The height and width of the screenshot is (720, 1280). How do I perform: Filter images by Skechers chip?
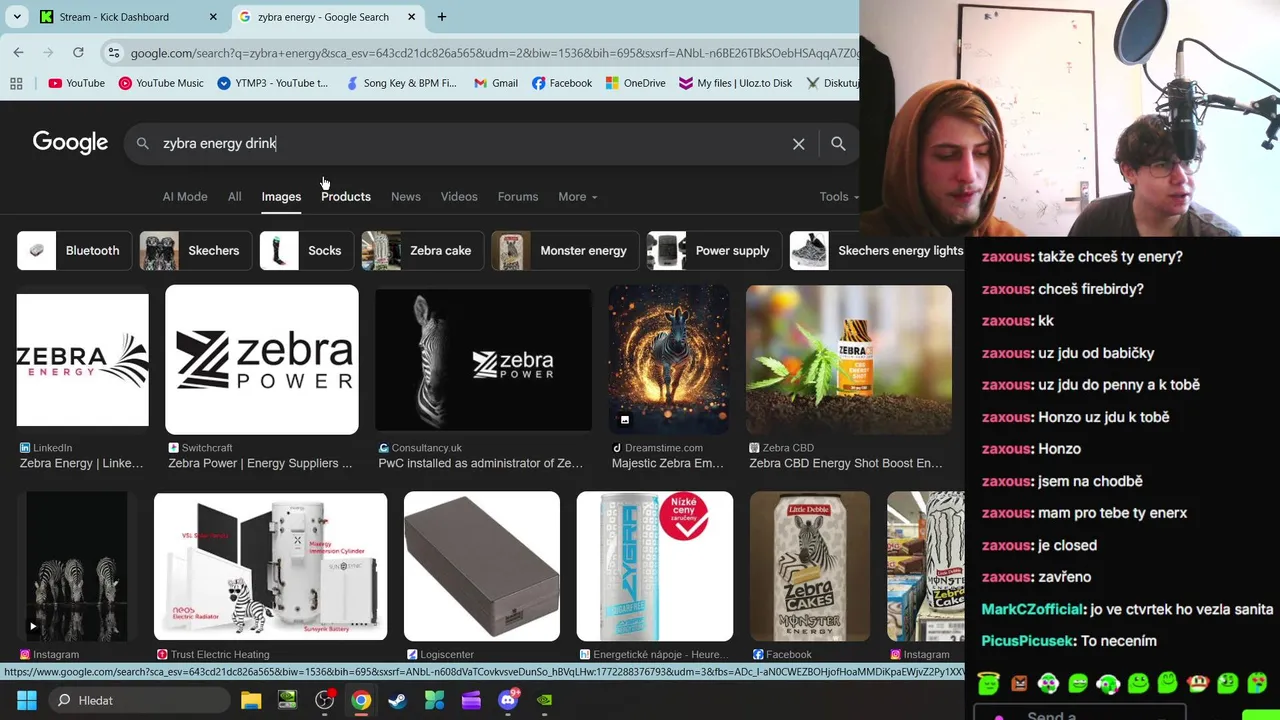[195, 251]
